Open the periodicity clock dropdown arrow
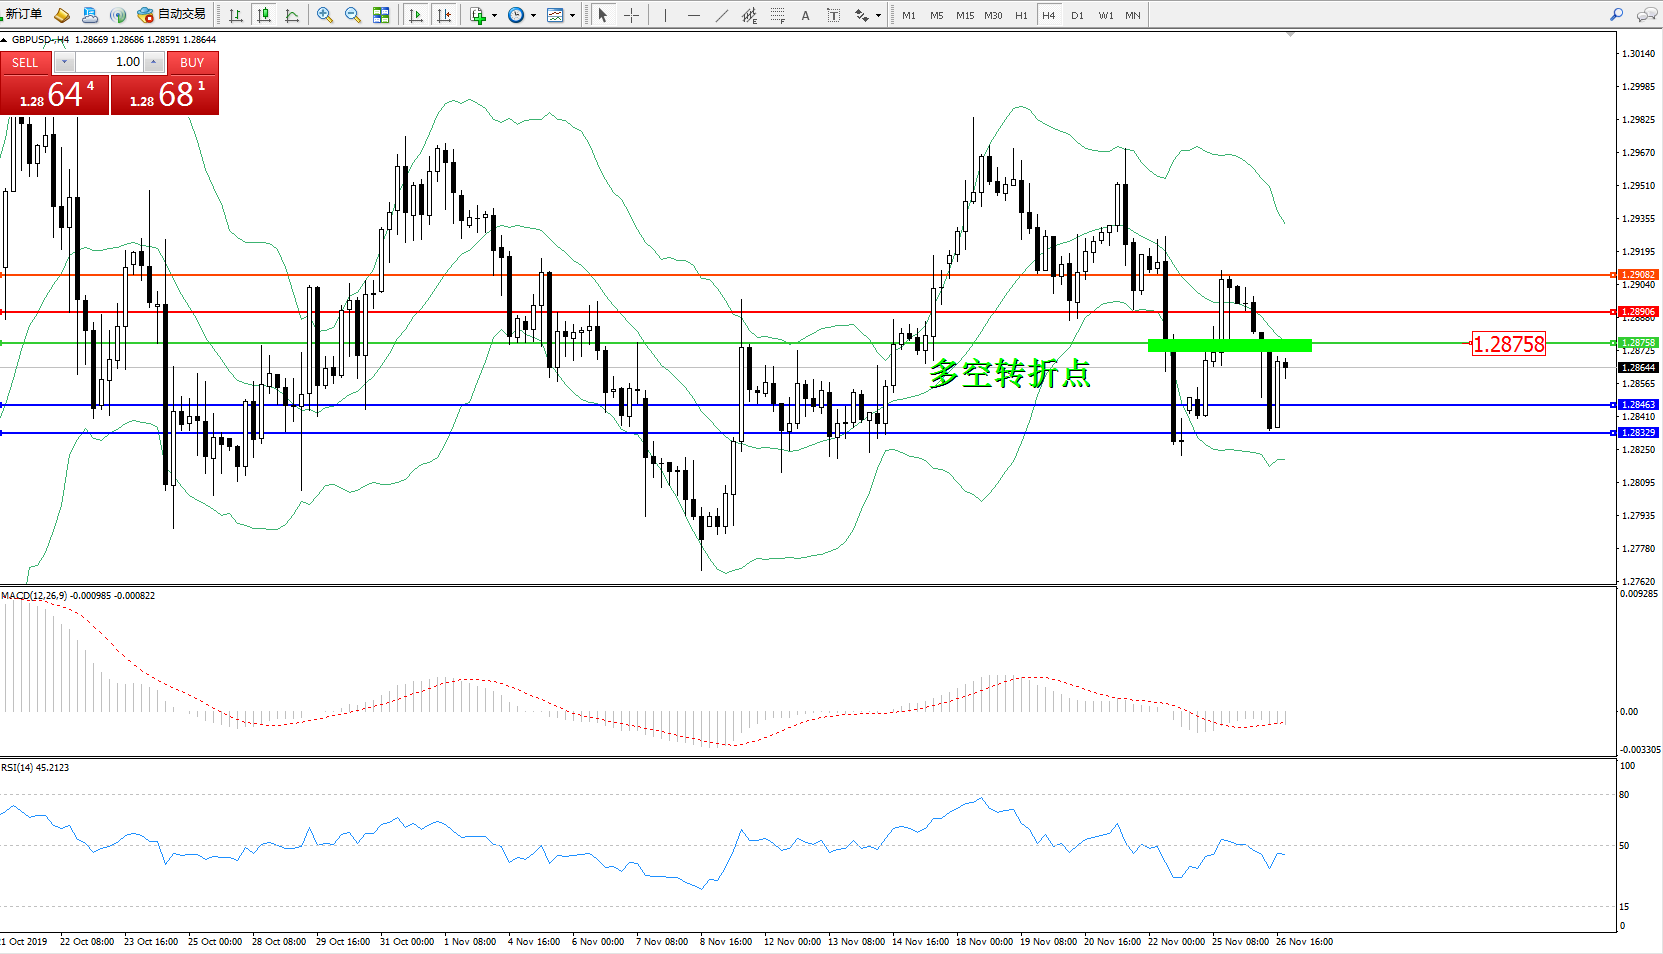 [533, 15]
